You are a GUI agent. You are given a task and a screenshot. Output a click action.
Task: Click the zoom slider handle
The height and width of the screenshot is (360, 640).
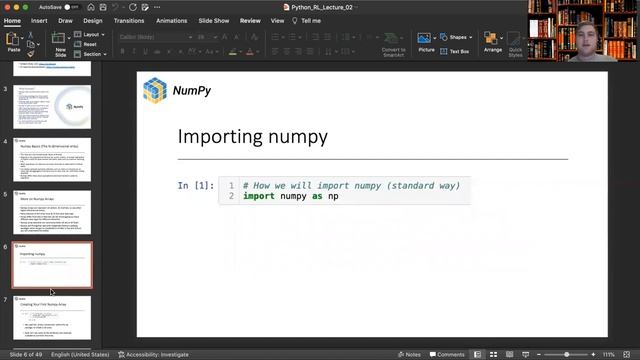[567, 355]
